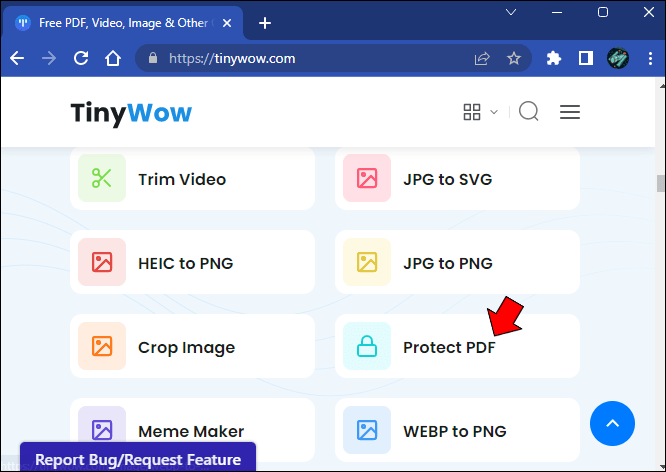The width and height of the screenshot is (666, 472).
Task: Open the Trim Video tool
Action: [x=192, y=178]
